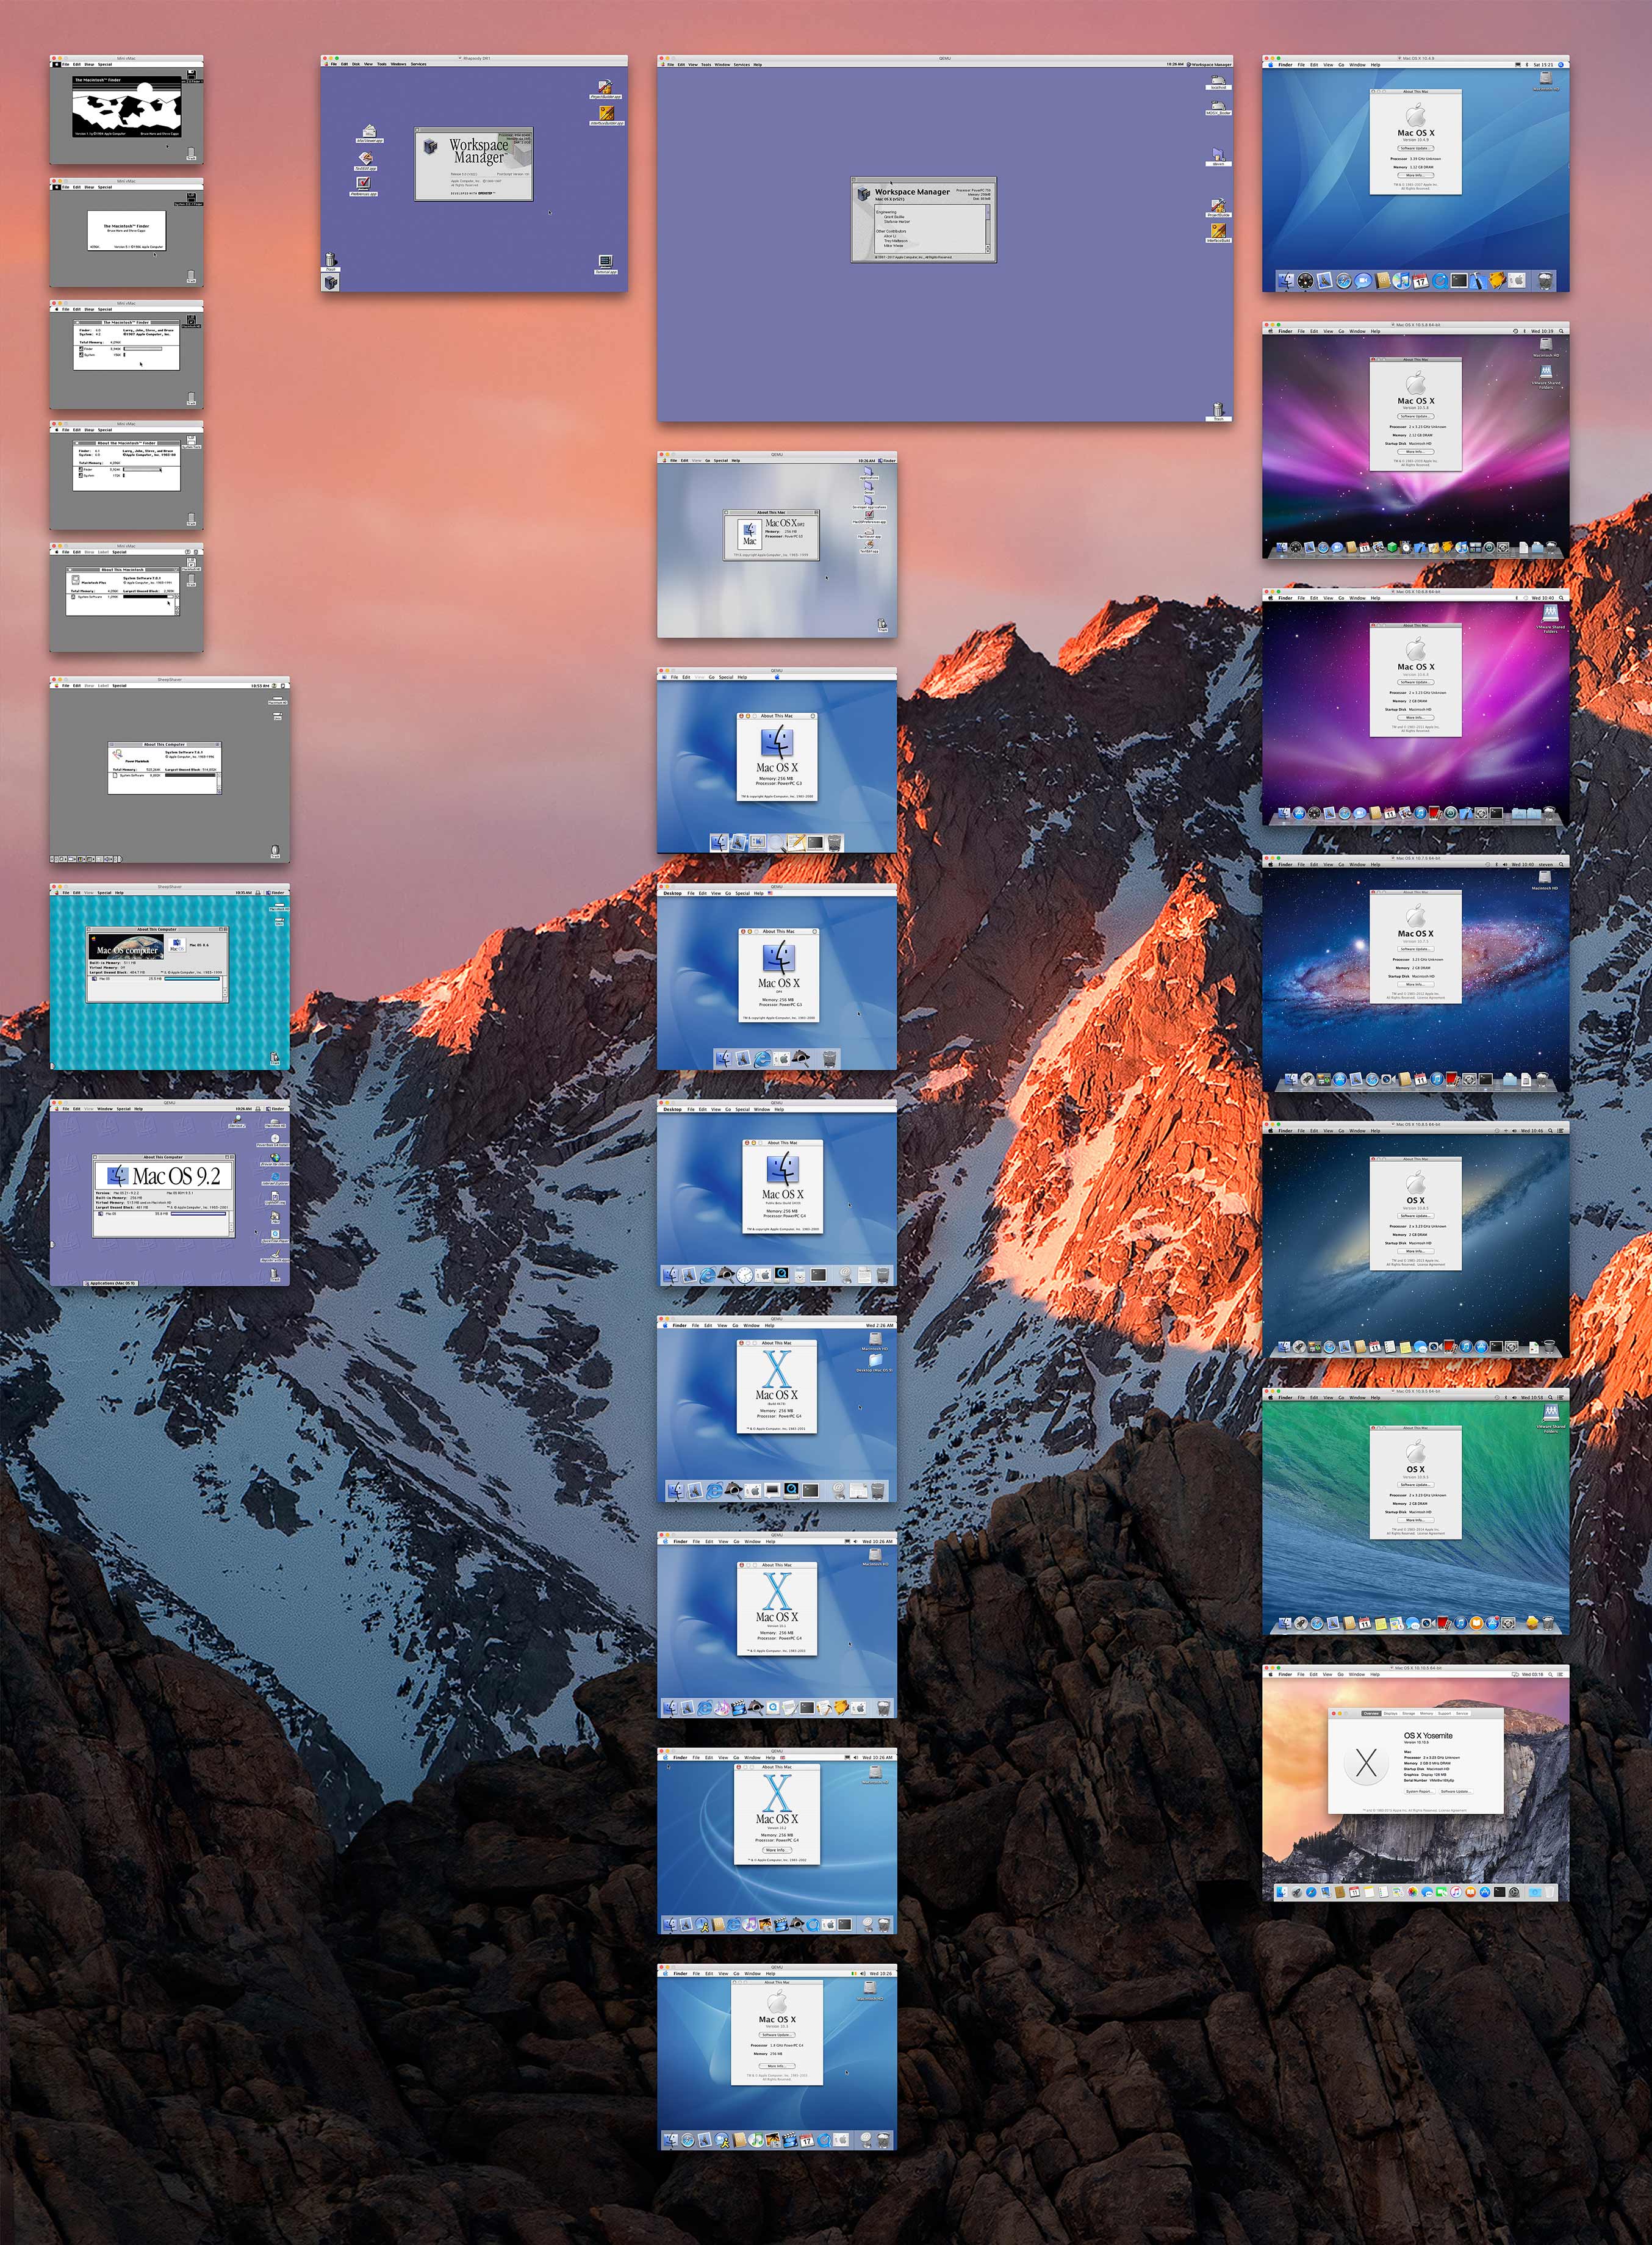The width and height of the screenshot is (1652, 2245).
Task: Click 'Version 10.4.9' text in About This Mac
Action: pyautogui.click(x=1416, y=140)
